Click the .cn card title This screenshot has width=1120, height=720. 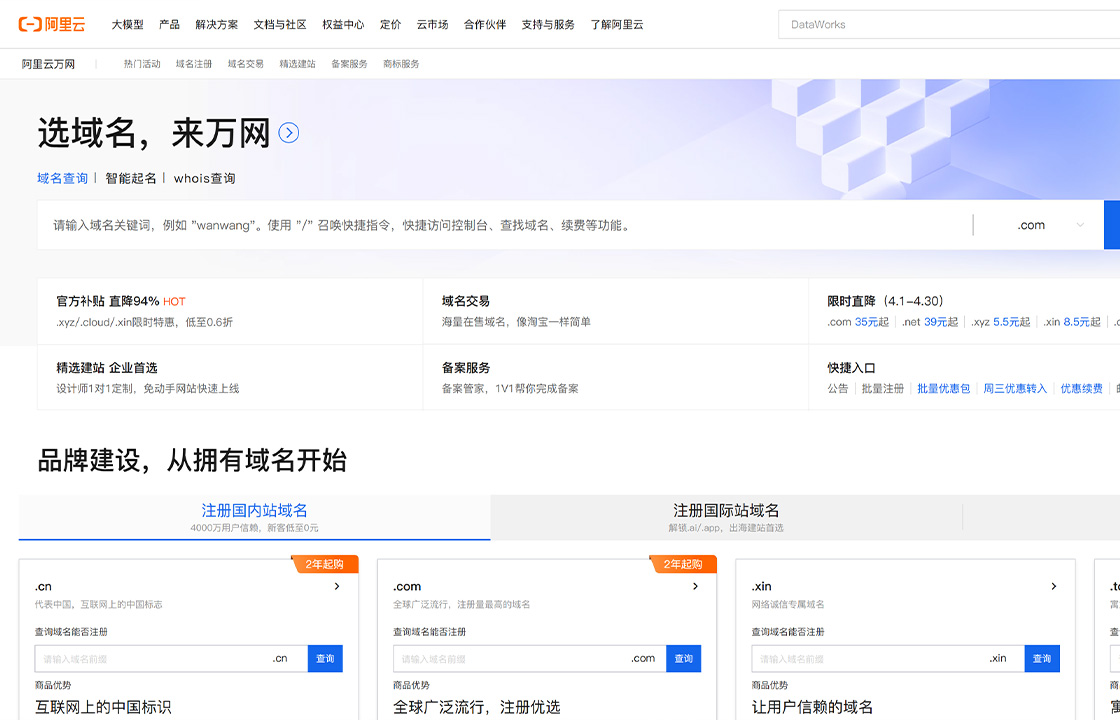pos(44,586)
